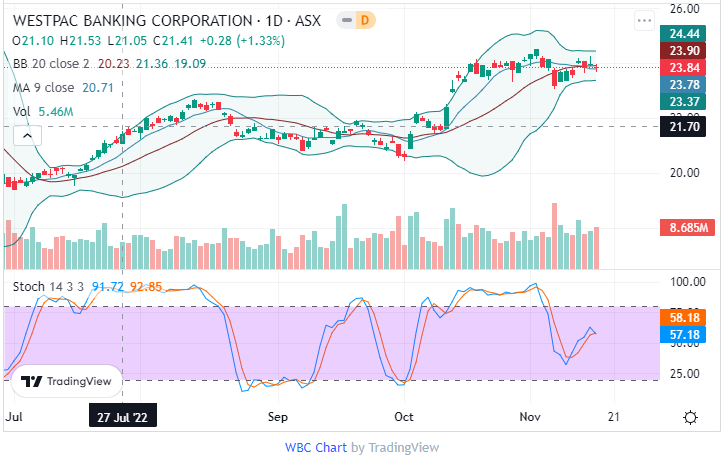Click the delayed data 'D' badge
The height and width of the screenshot is (464, 725).
(x=366, y=20)
